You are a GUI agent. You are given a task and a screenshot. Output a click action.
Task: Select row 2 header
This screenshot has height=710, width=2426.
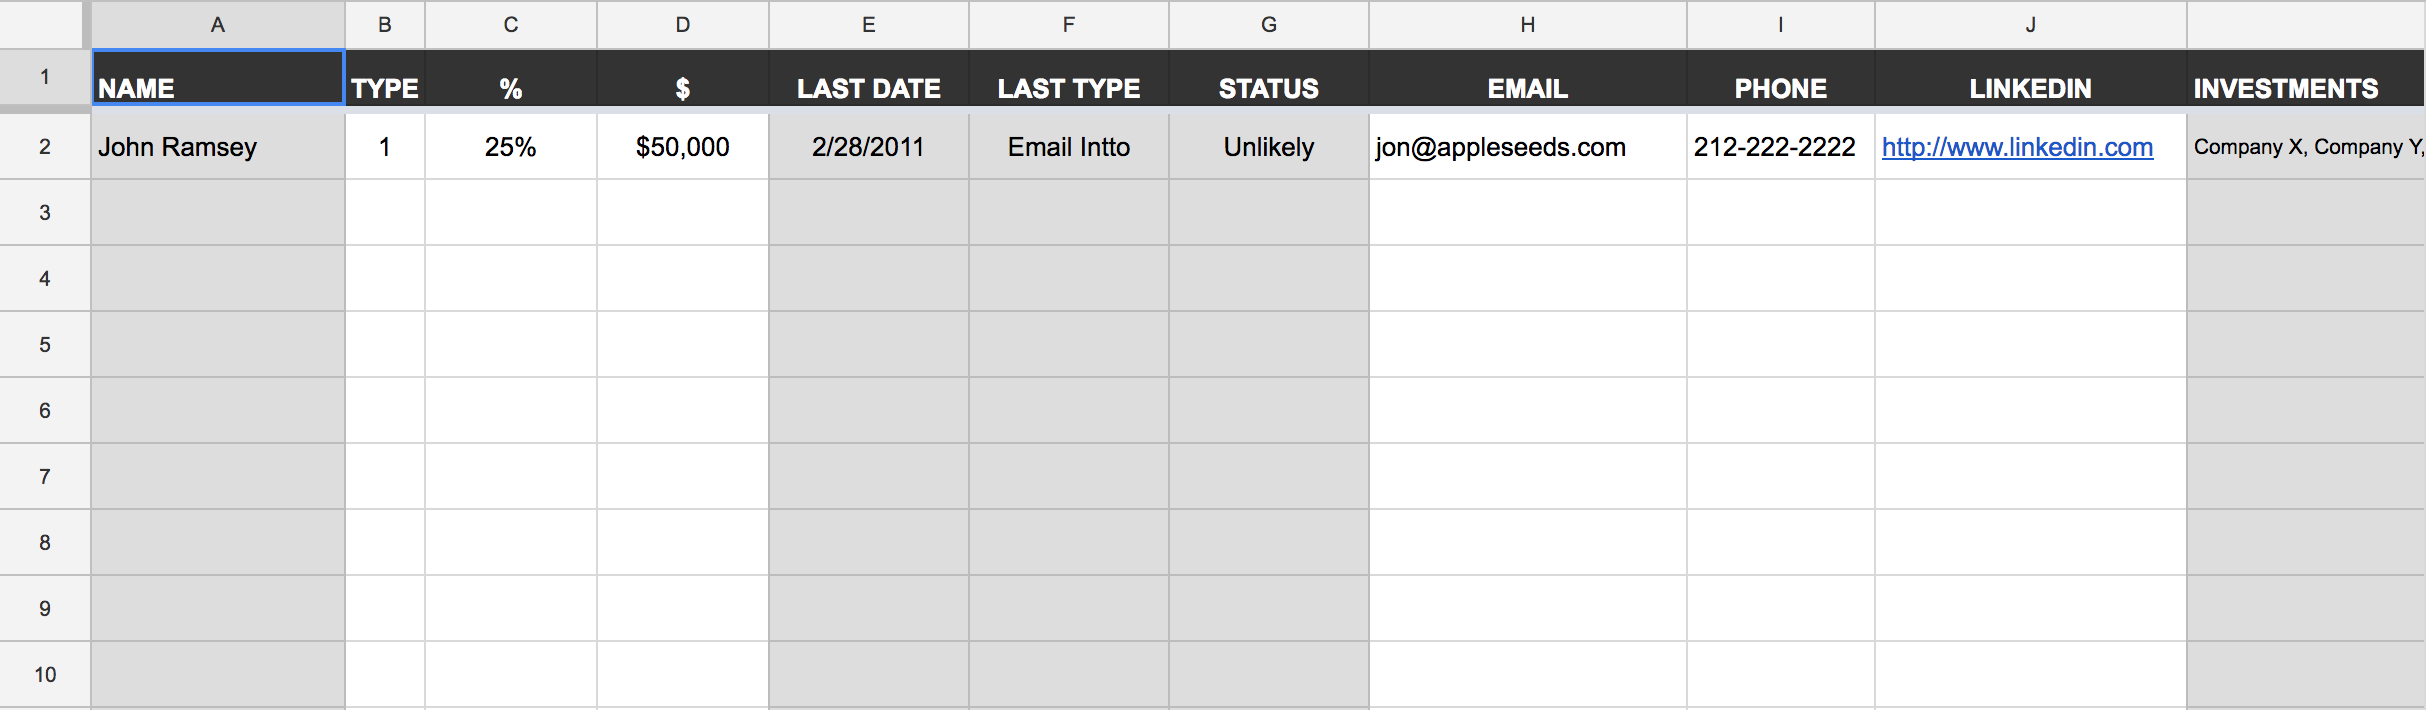tap(45, 147)
